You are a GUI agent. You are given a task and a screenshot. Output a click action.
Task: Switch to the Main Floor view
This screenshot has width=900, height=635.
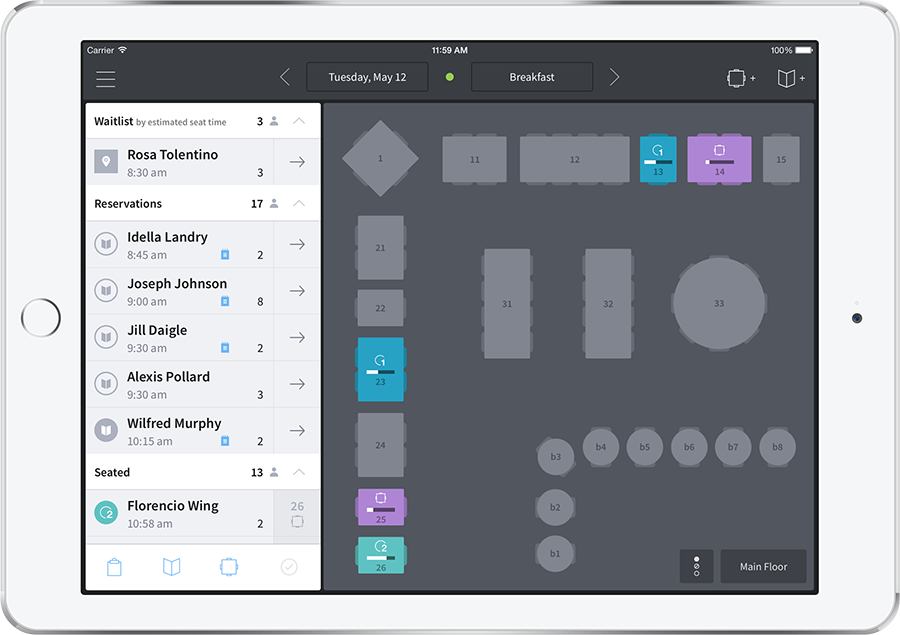pyautogui.click(x=763, y=566)
